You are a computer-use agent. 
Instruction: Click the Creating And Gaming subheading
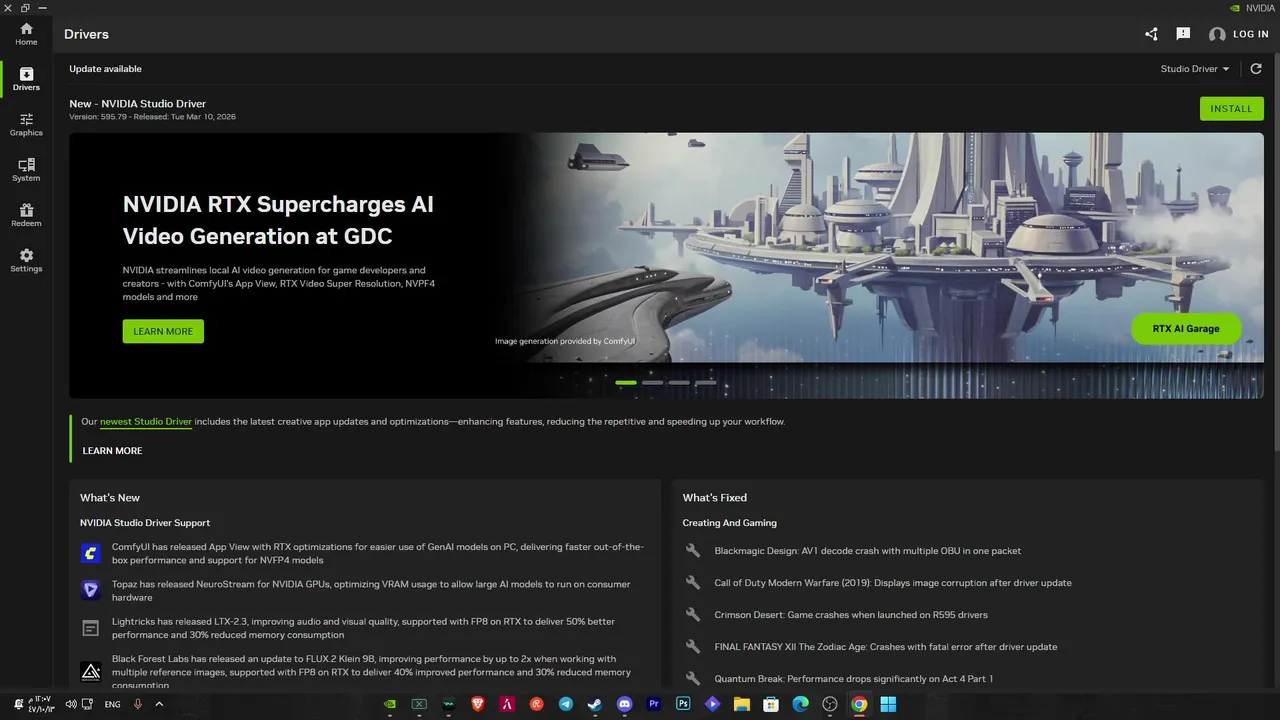pyautogui.click(x=730, y=523)
